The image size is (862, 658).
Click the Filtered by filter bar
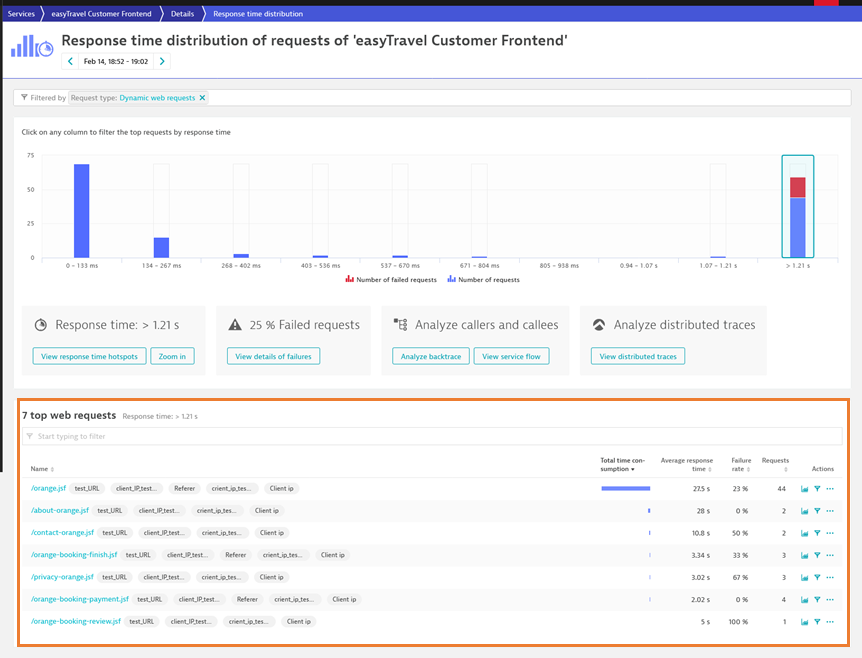(432, 98)
